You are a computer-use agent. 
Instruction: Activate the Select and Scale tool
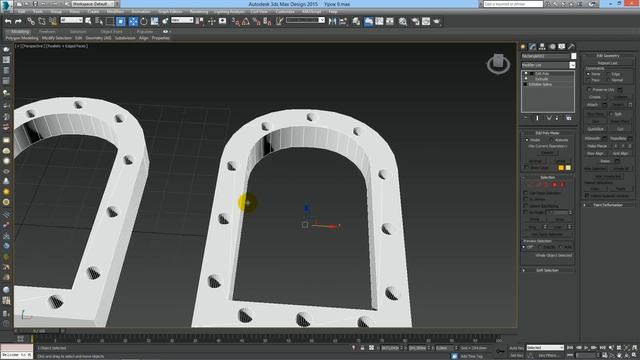(x=154, y=21)
